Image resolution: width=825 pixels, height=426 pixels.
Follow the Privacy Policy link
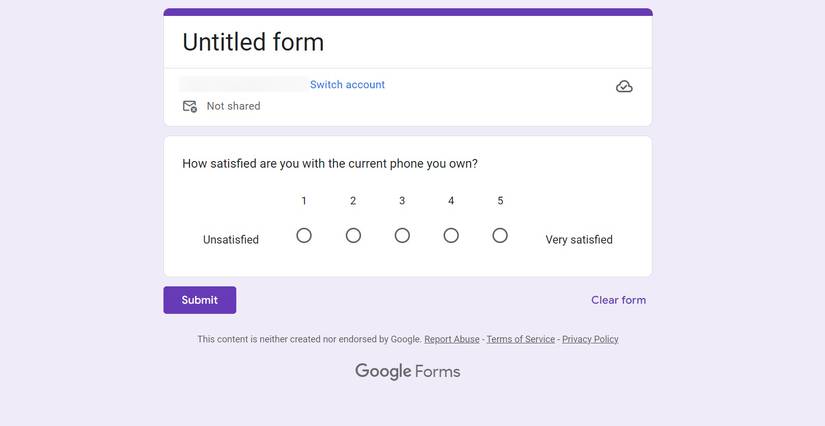[590, 339]
